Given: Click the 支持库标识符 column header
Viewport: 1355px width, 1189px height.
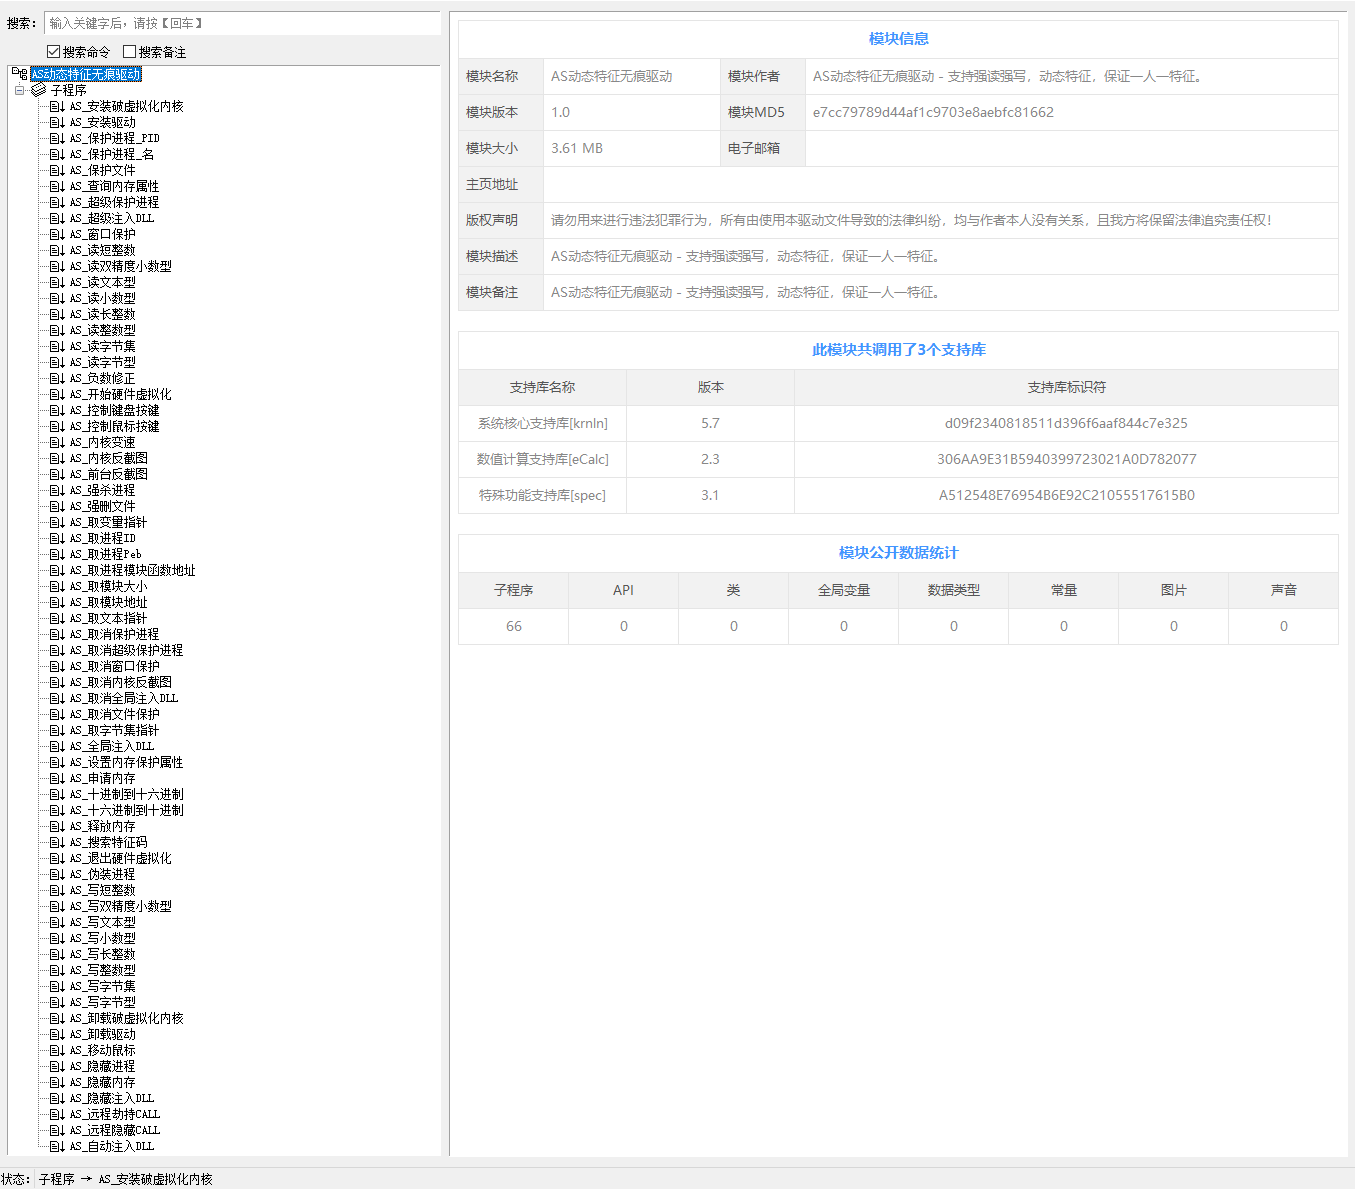Looking at the screenshot, I should (x=1066, y=387).
